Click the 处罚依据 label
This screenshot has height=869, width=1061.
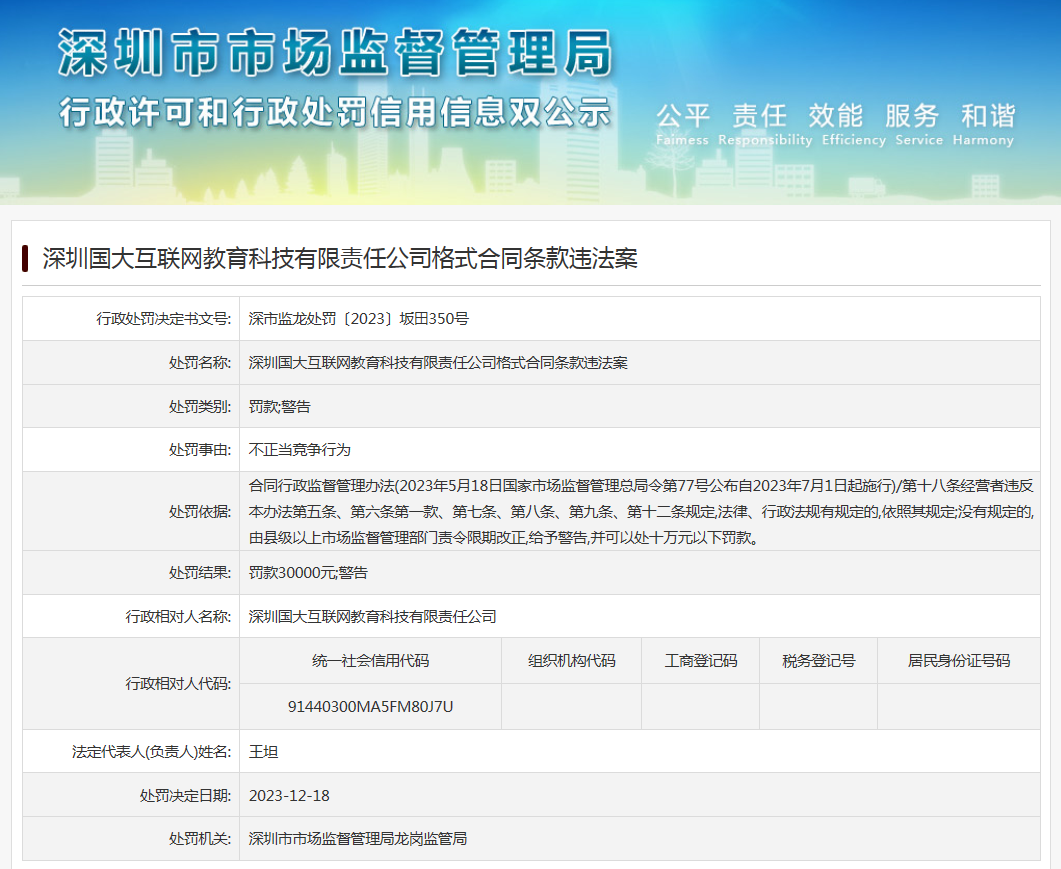(x=200, y=512)
